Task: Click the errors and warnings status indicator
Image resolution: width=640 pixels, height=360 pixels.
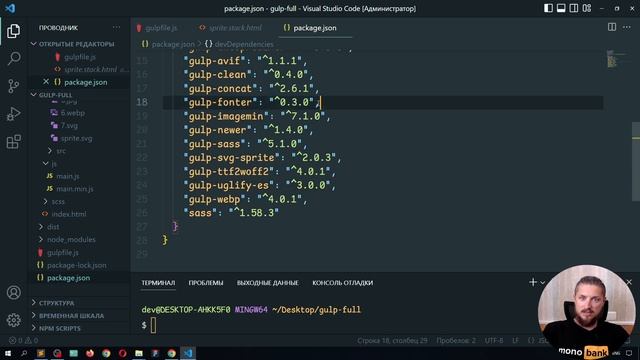Action: [24, 340]
